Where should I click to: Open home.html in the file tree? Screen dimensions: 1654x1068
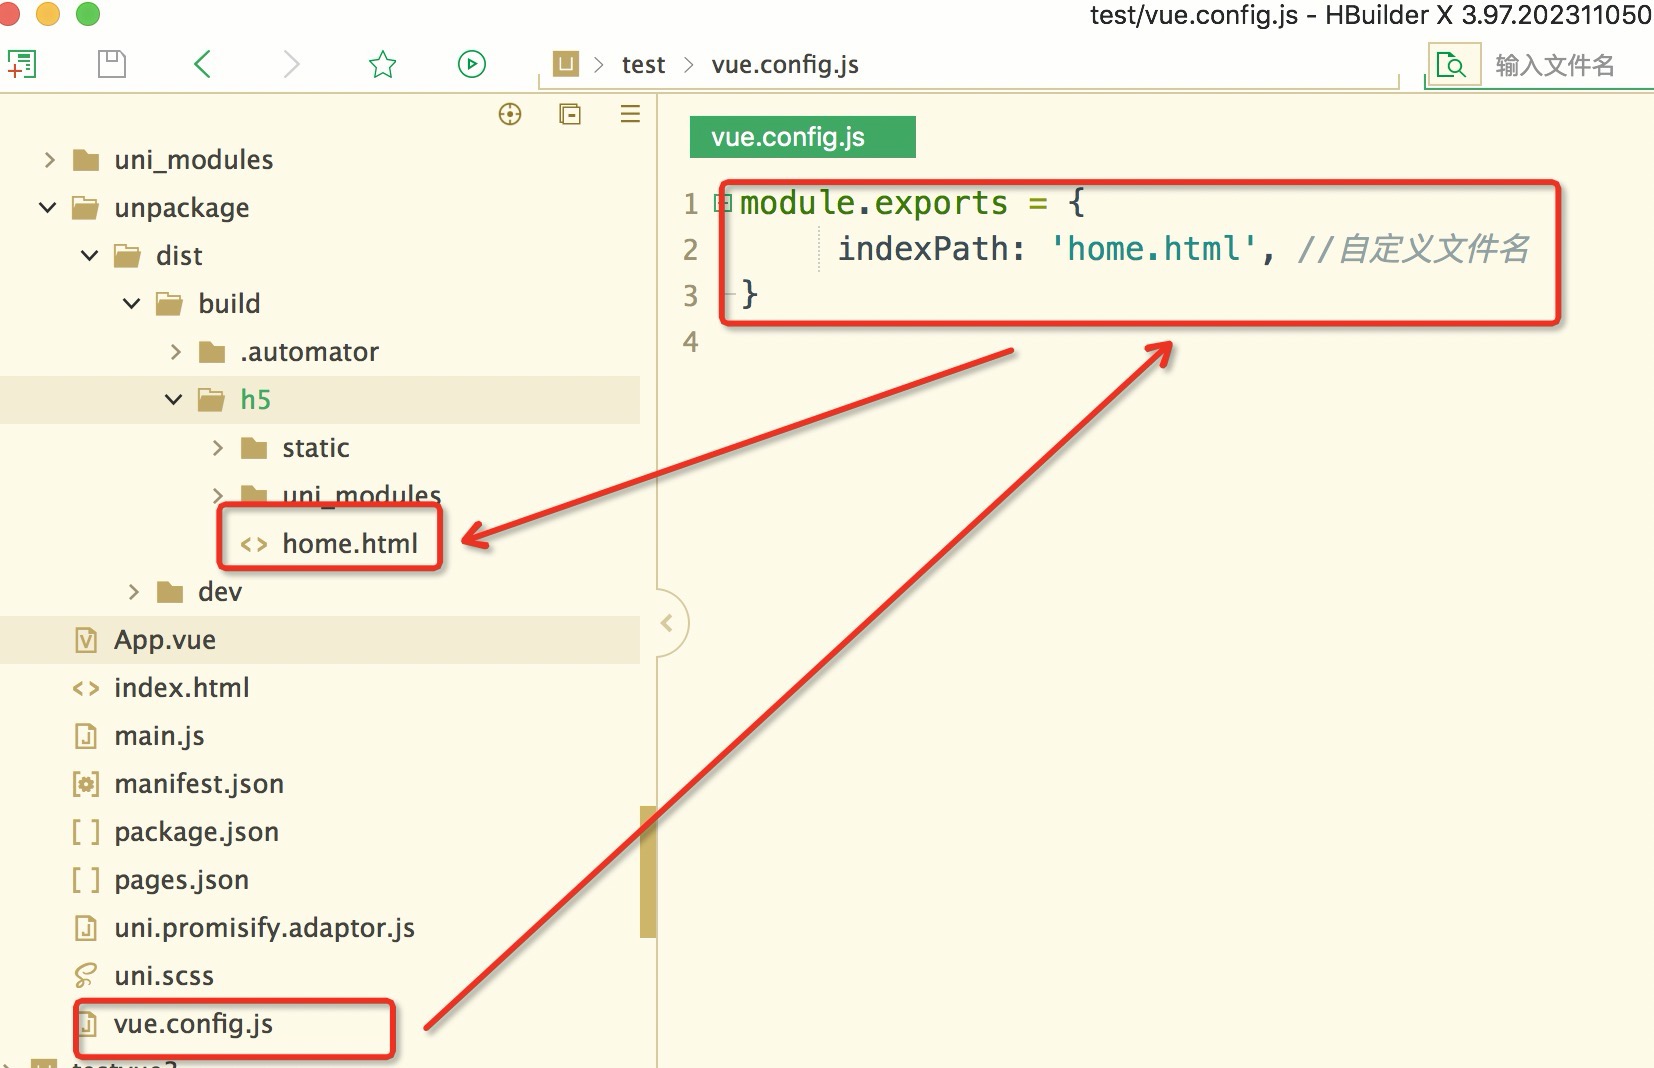pos(349,544)
